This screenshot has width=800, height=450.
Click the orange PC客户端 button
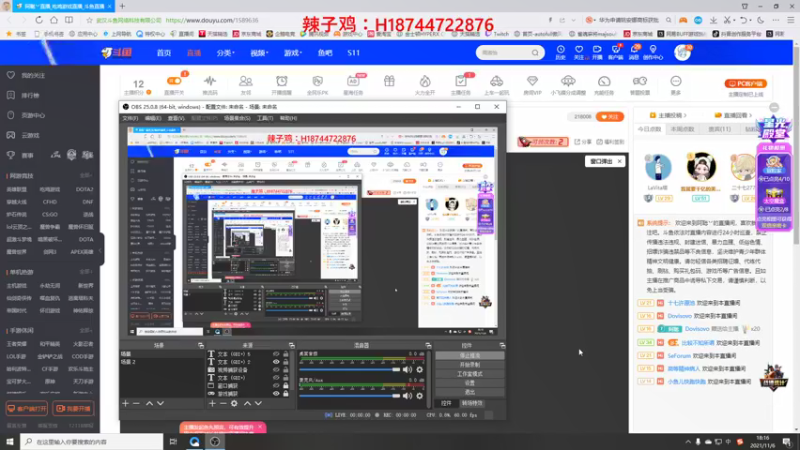pyautogui.click(x=745, y=84)
